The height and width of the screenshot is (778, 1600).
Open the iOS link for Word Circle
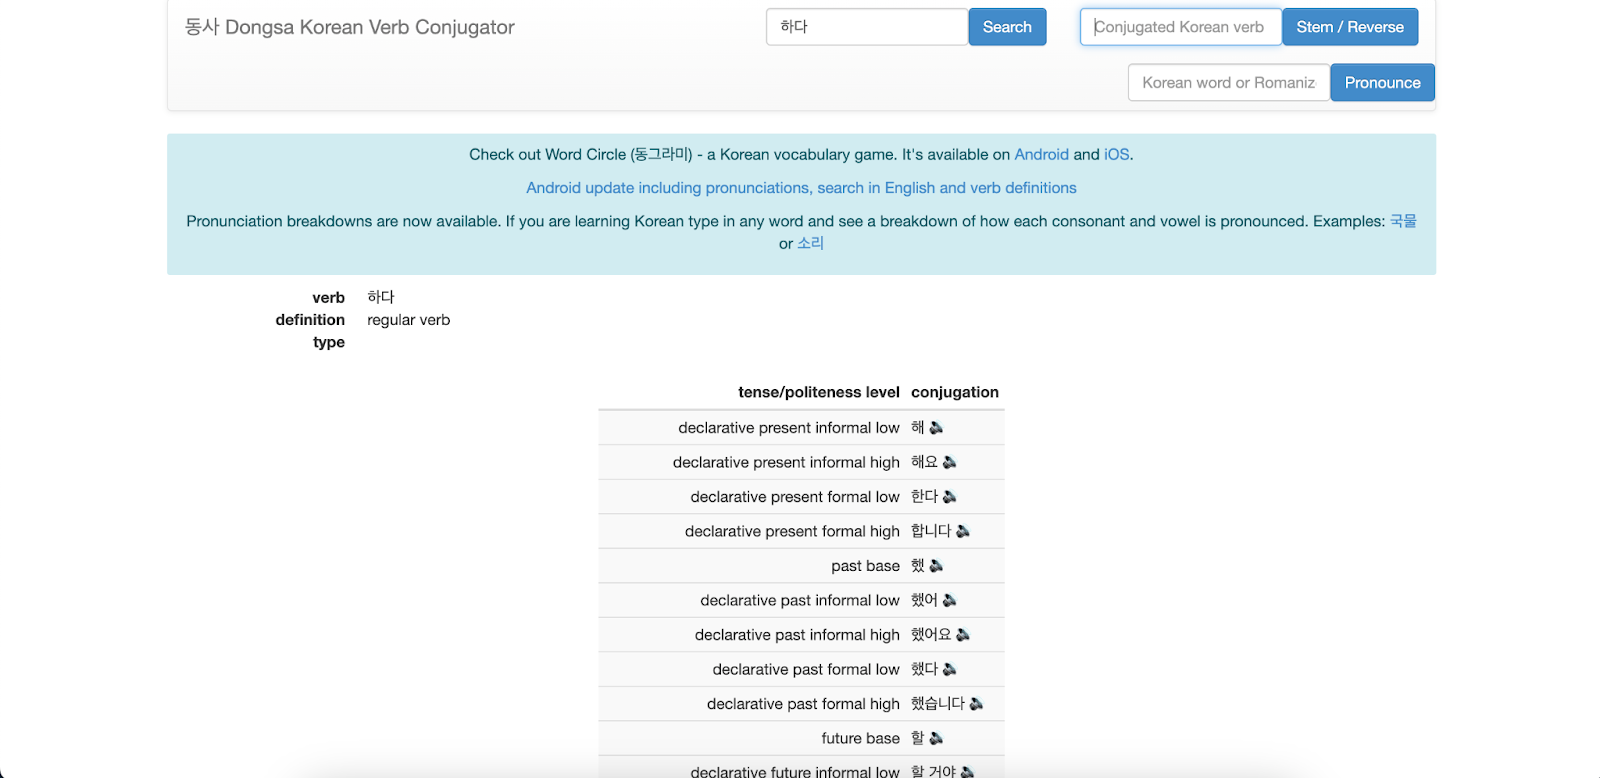[x=1116, y=154]
